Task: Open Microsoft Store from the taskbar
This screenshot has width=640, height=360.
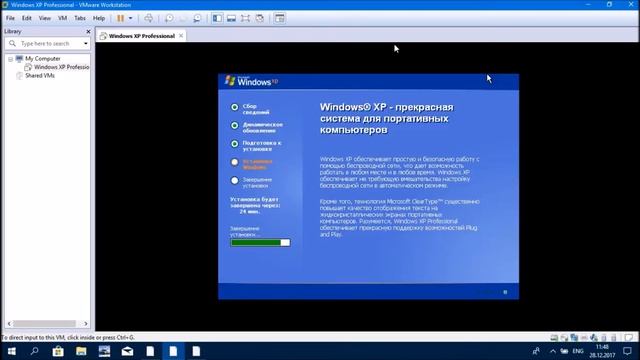Action: [58, 351]
